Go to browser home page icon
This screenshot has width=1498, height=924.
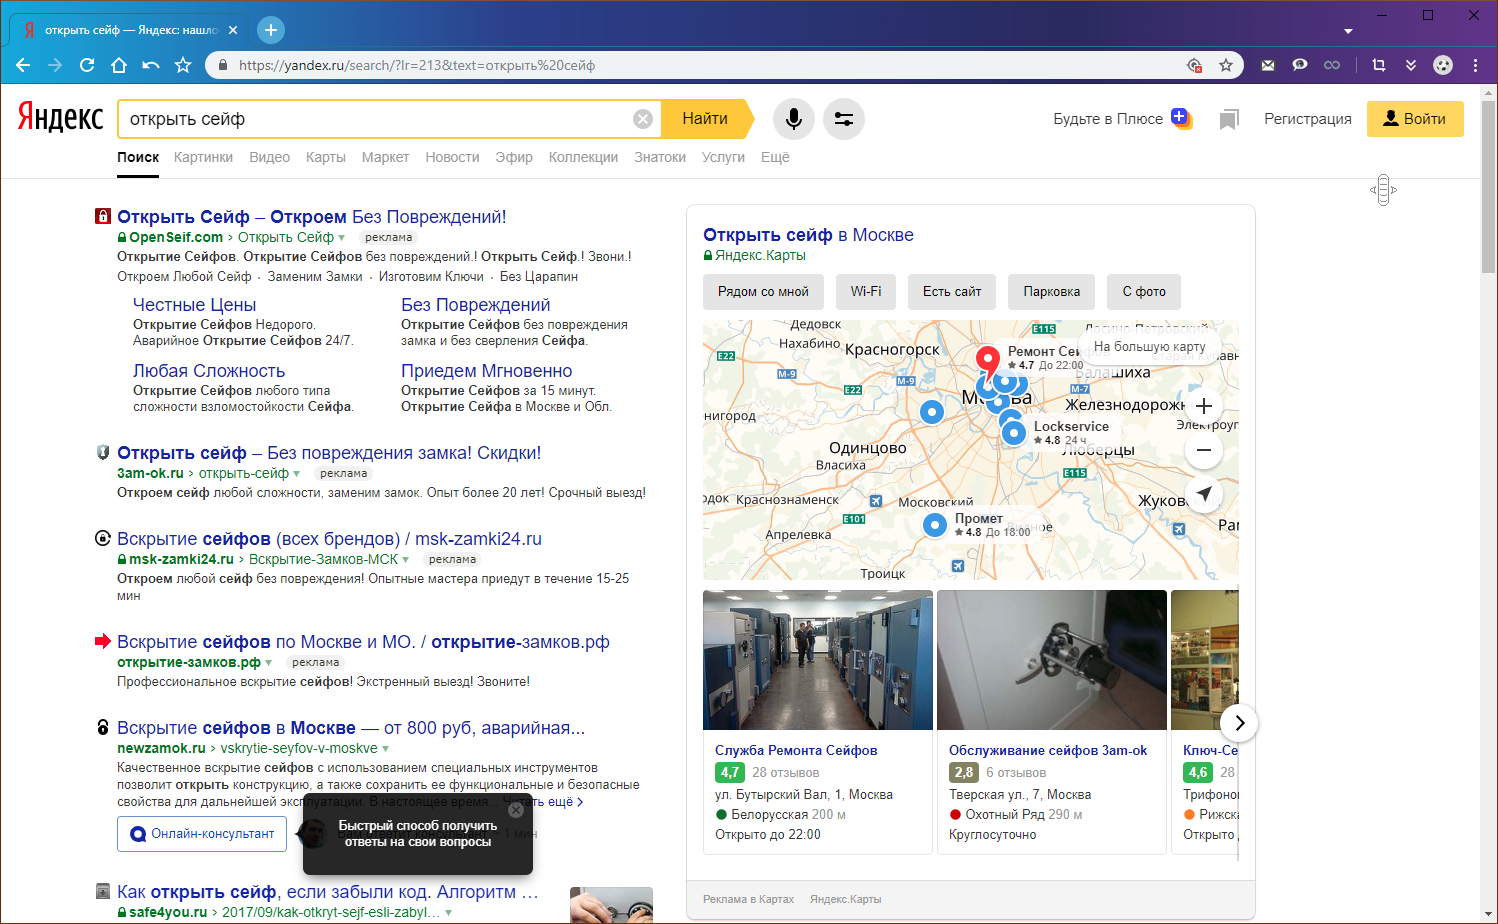(x=119, y=65)
